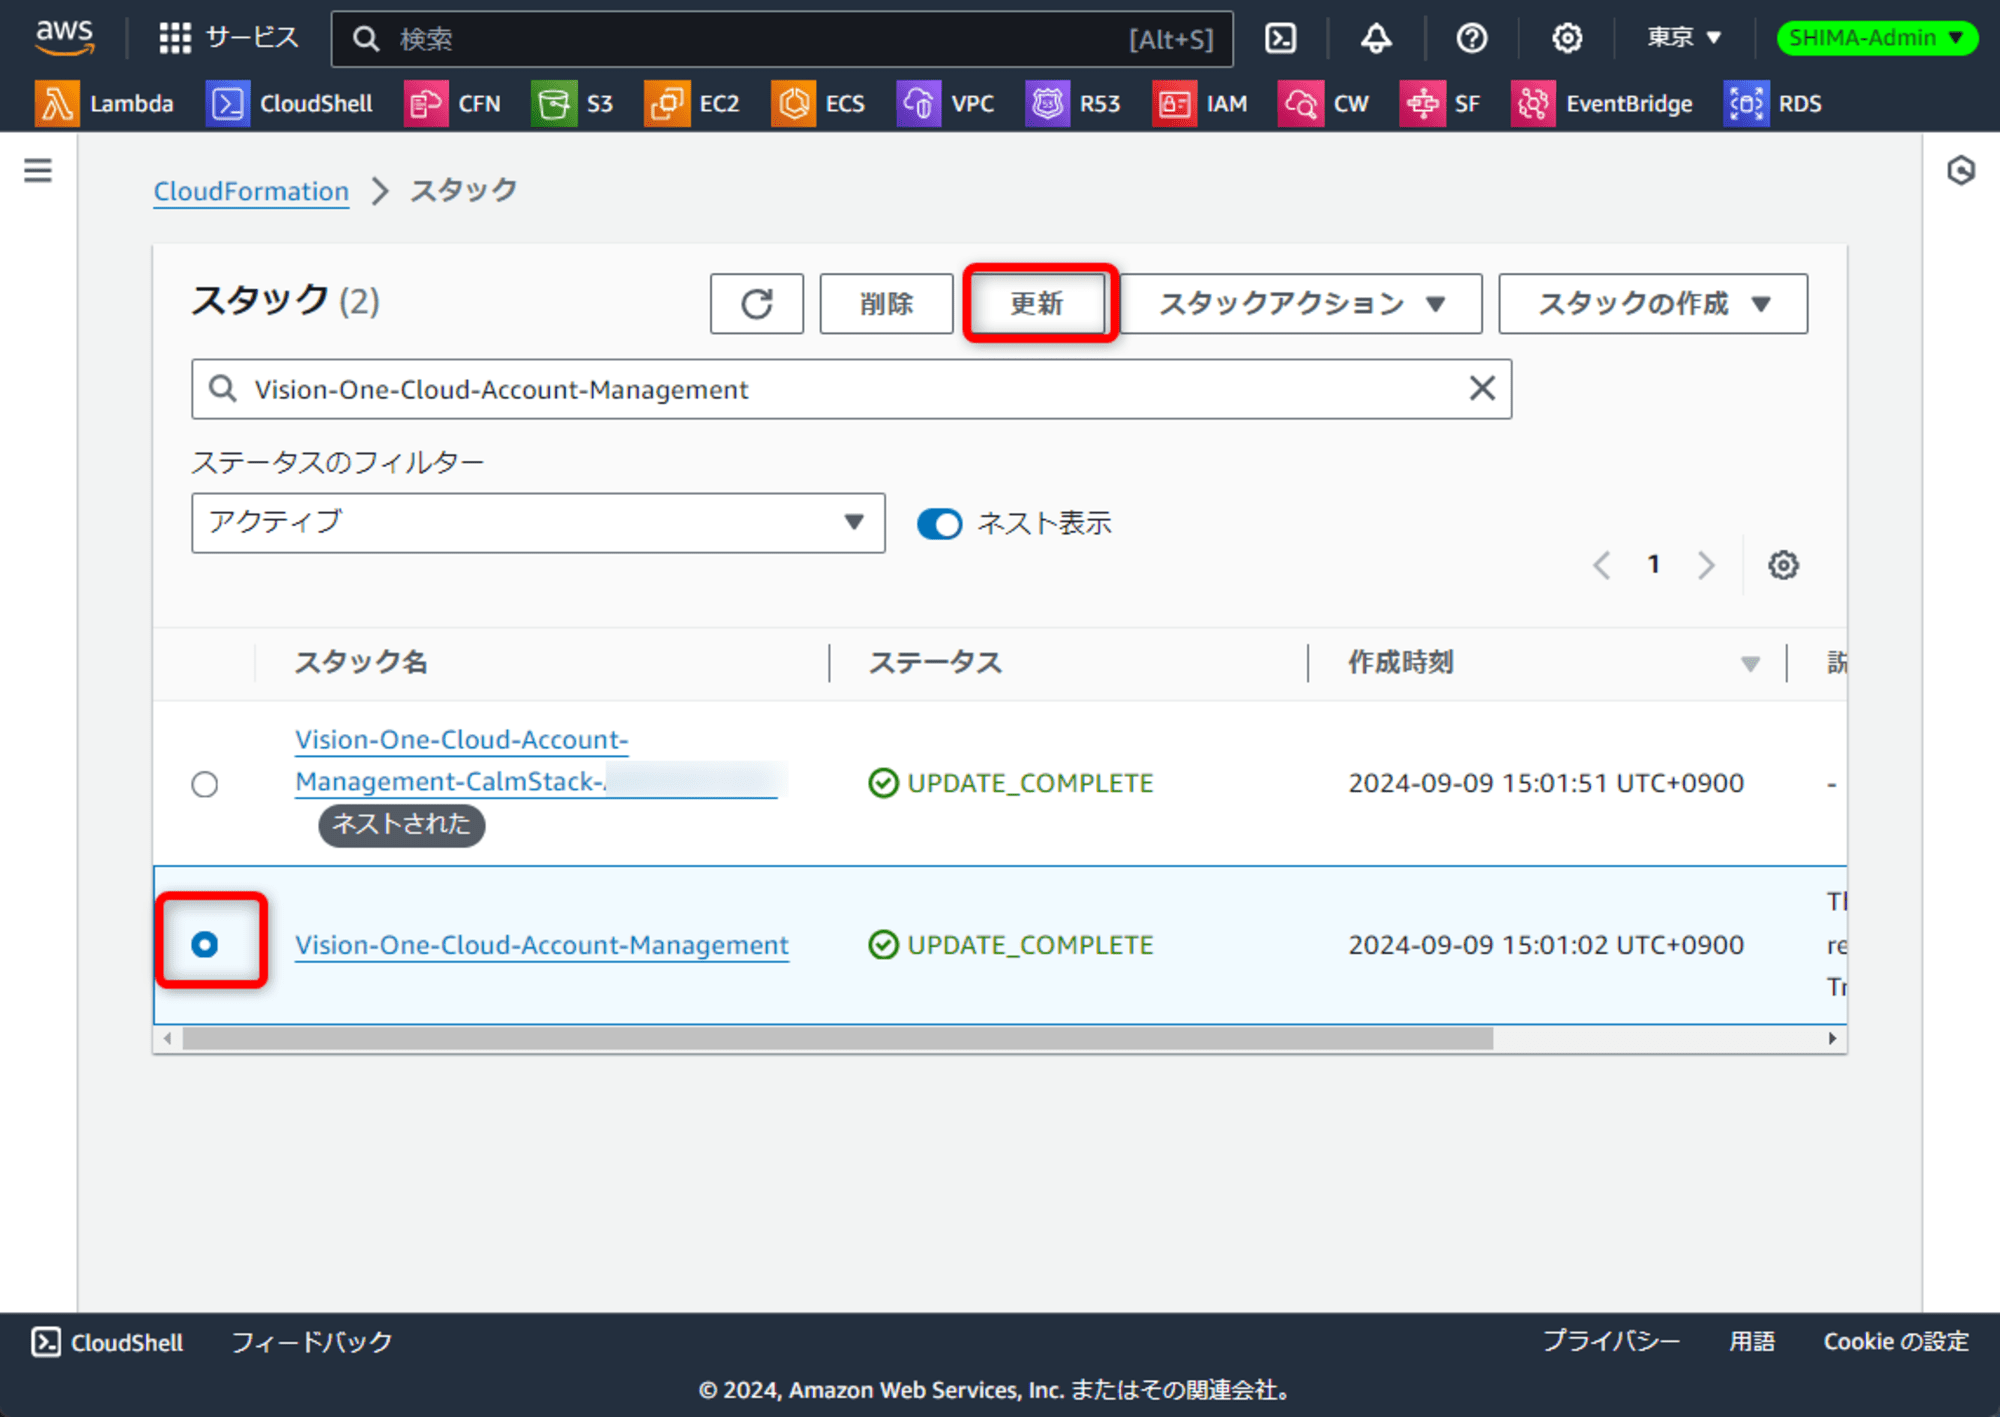Open the right side info panel icon
Screen dimensions: 2000x1417
point(1961,170)
